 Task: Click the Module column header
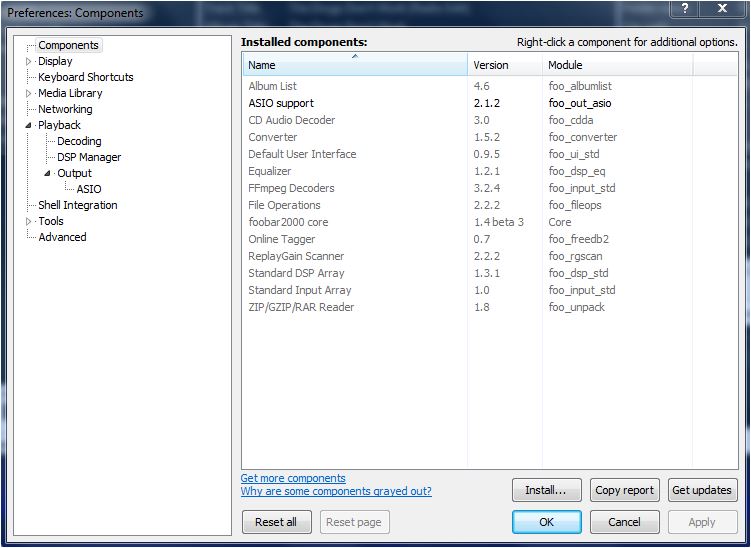pos(616,65)
